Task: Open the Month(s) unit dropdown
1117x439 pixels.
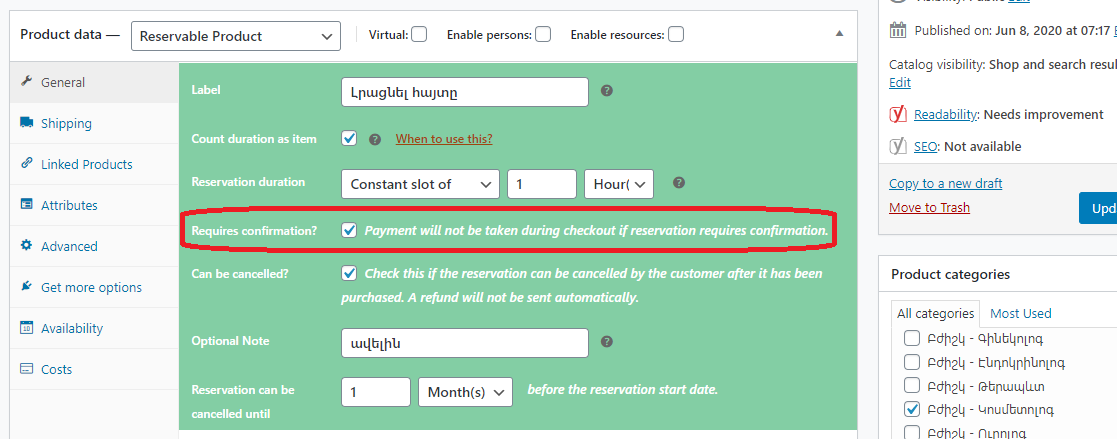Action: 466,391
